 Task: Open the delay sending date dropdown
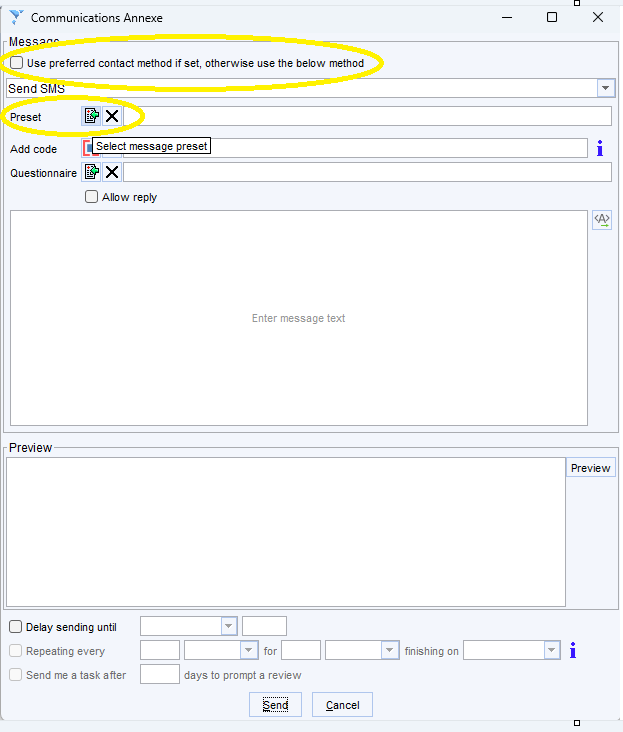coord(229,626)
